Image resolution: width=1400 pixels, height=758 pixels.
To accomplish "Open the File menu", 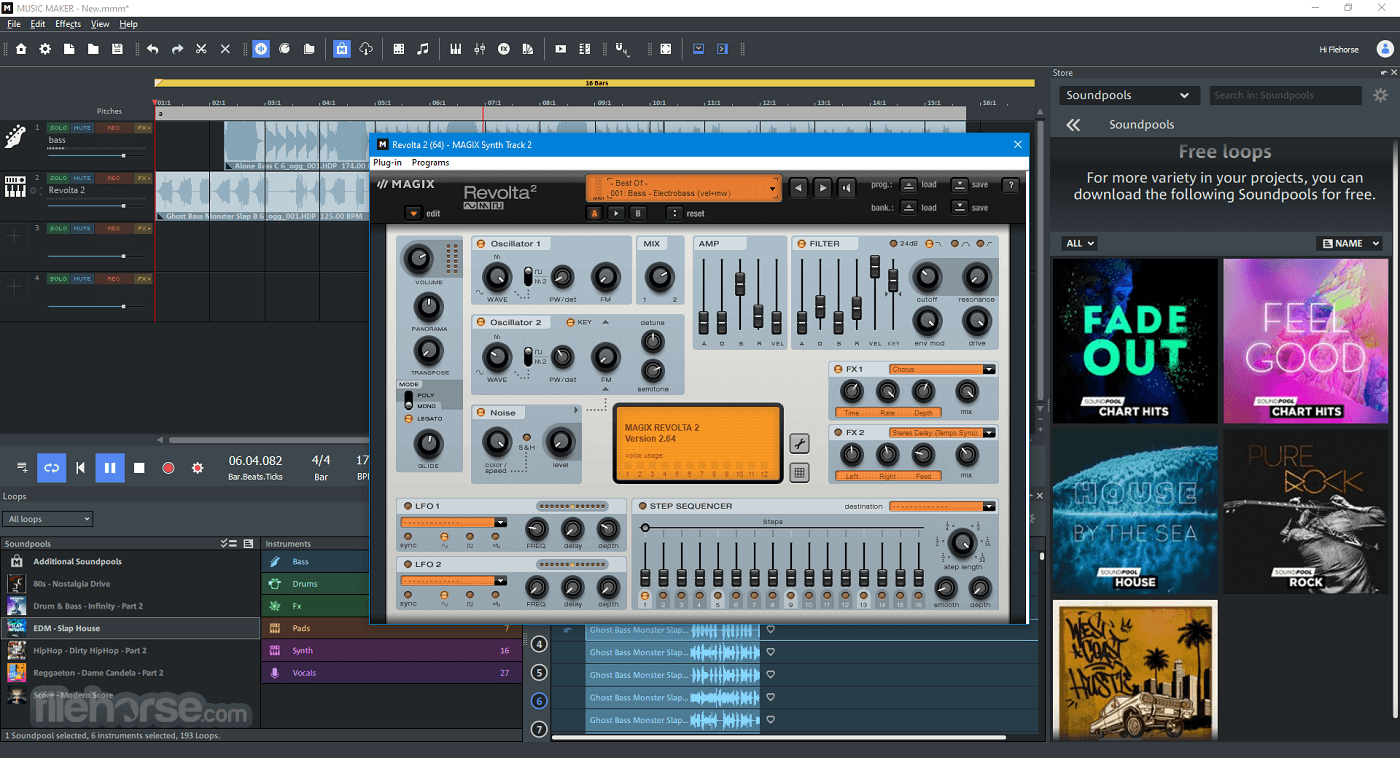I will pos(14,23).
